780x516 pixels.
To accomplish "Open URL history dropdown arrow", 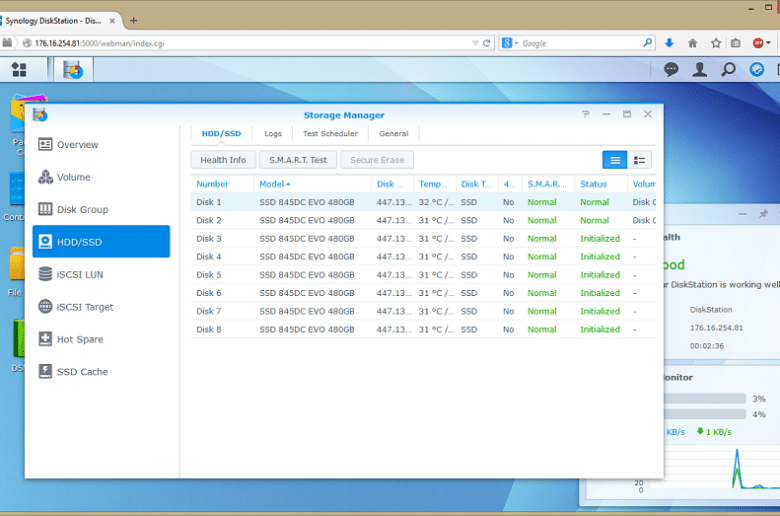I will click(475, 43).
